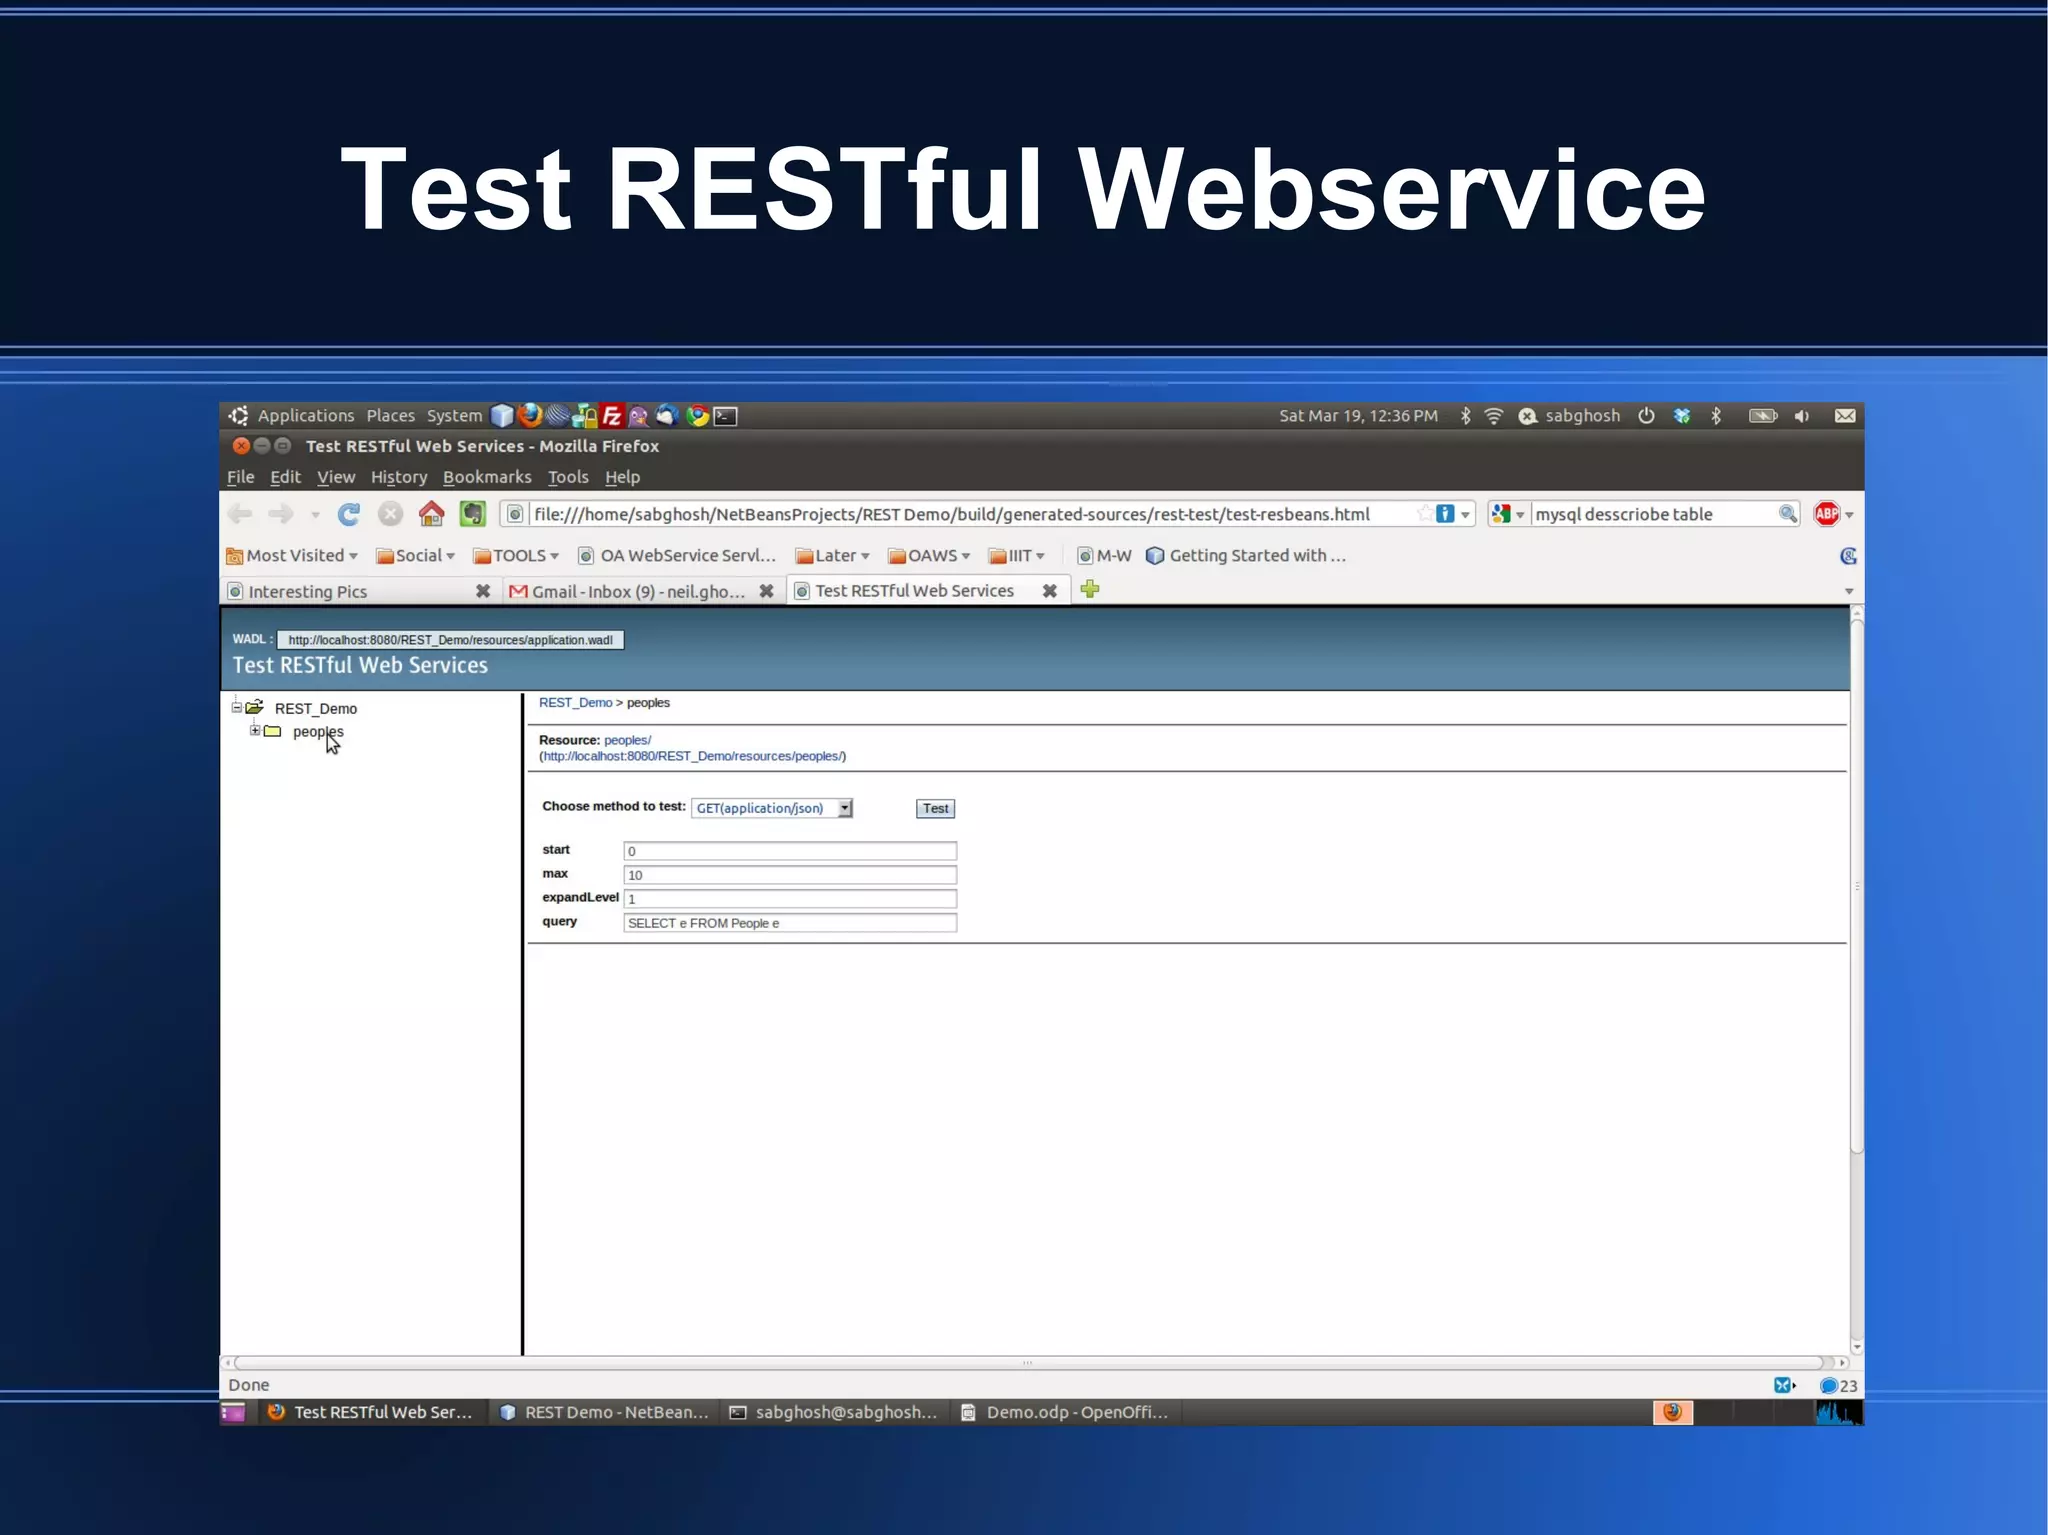
Task: Click the Adblock Plus ABP icon
Action: [1826, 514]
